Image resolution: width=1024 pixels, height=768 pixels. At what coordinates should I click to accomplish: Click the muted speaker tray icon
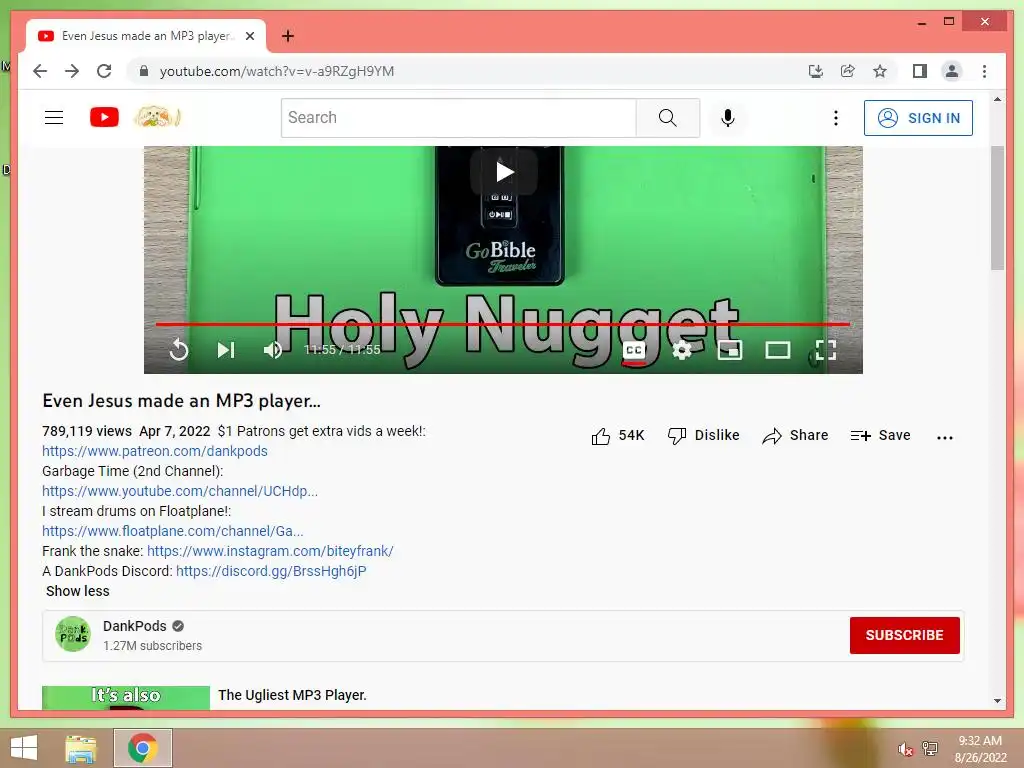905,749
